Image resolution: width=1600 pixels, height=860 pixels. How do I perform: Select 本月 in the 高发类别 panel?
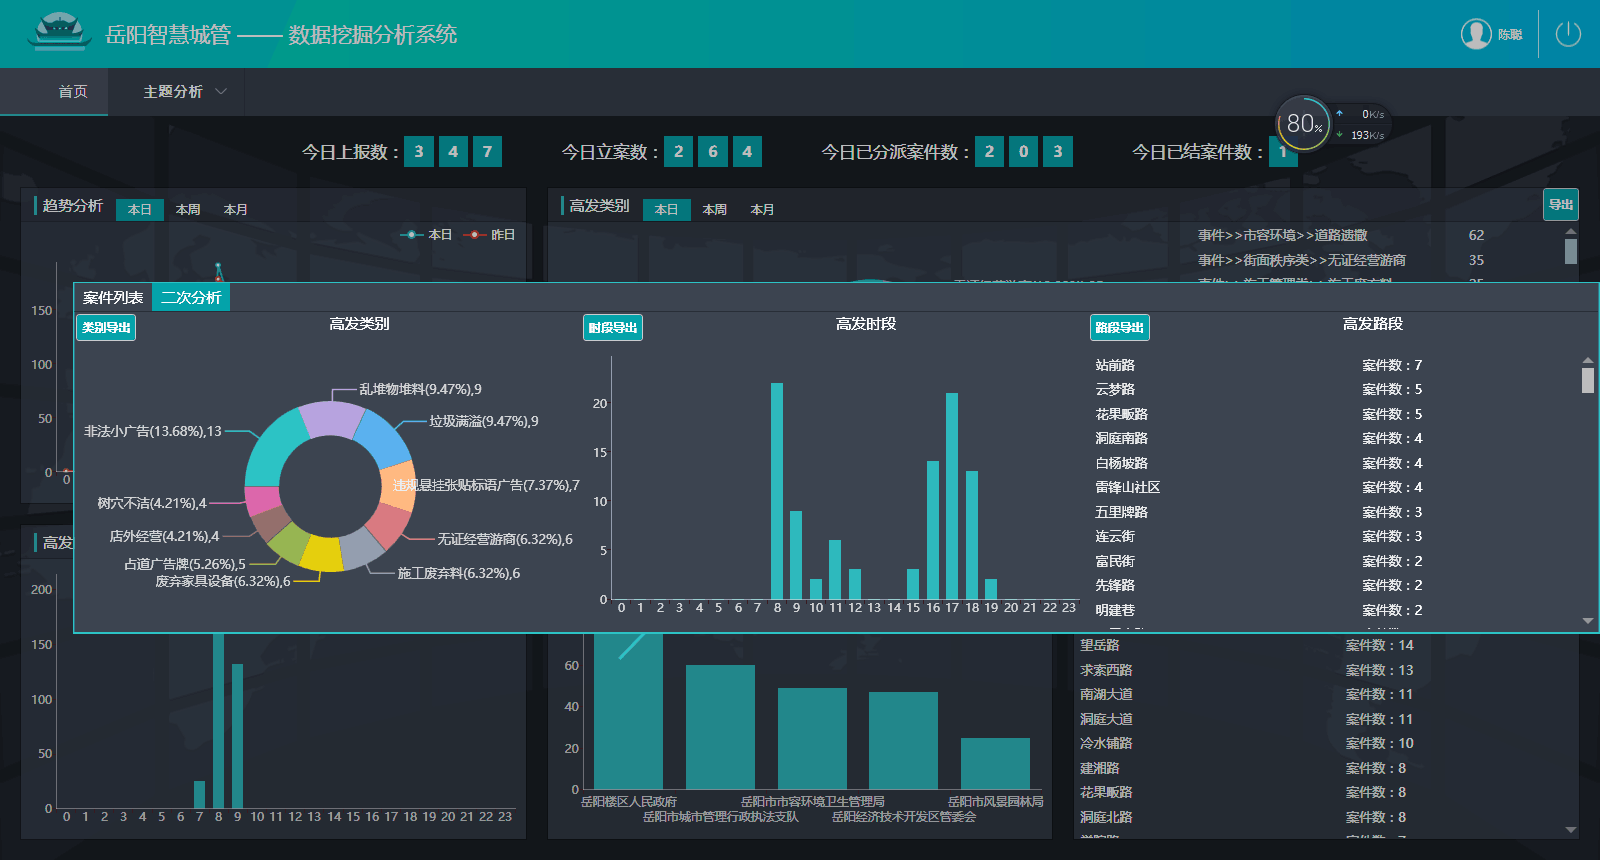[x=762, y=210]
